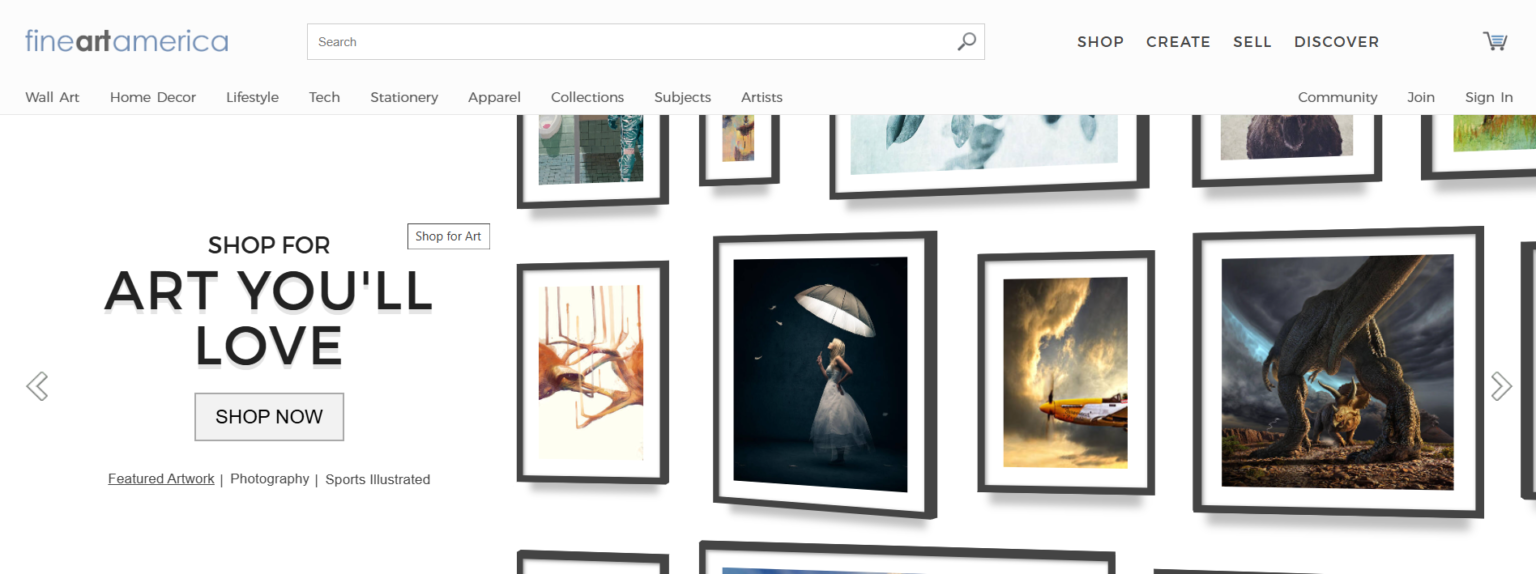Viewport: 1536px width, 574px height.
Task: Open Lifestyle category
Action: click(252, 97)
